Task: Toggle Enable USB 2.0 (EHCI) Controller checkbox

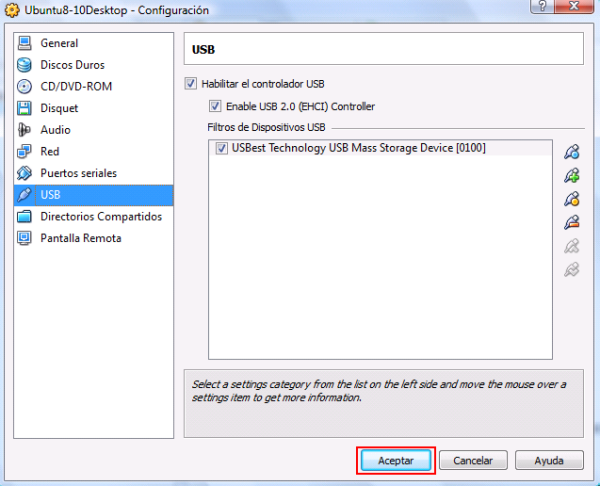Action: [215, 106]
